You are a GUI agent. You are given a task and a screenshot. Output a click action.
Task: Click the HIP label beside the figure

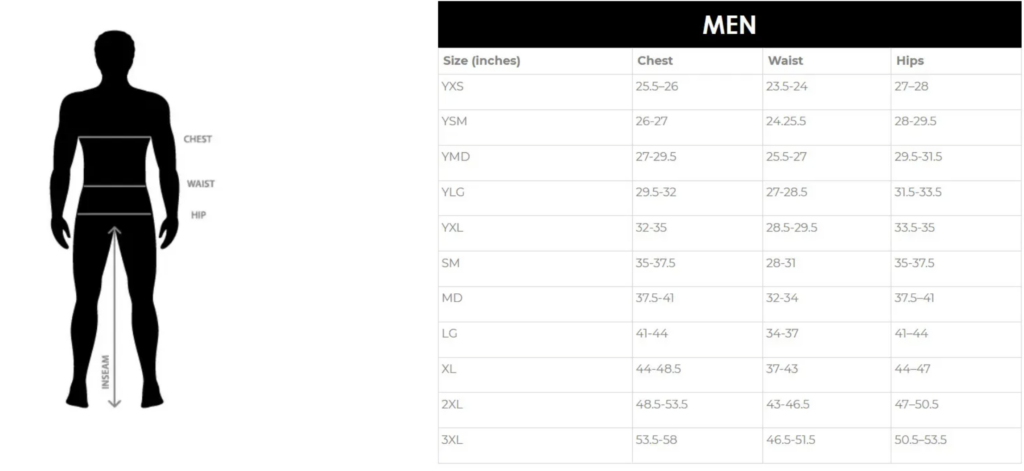199,214
